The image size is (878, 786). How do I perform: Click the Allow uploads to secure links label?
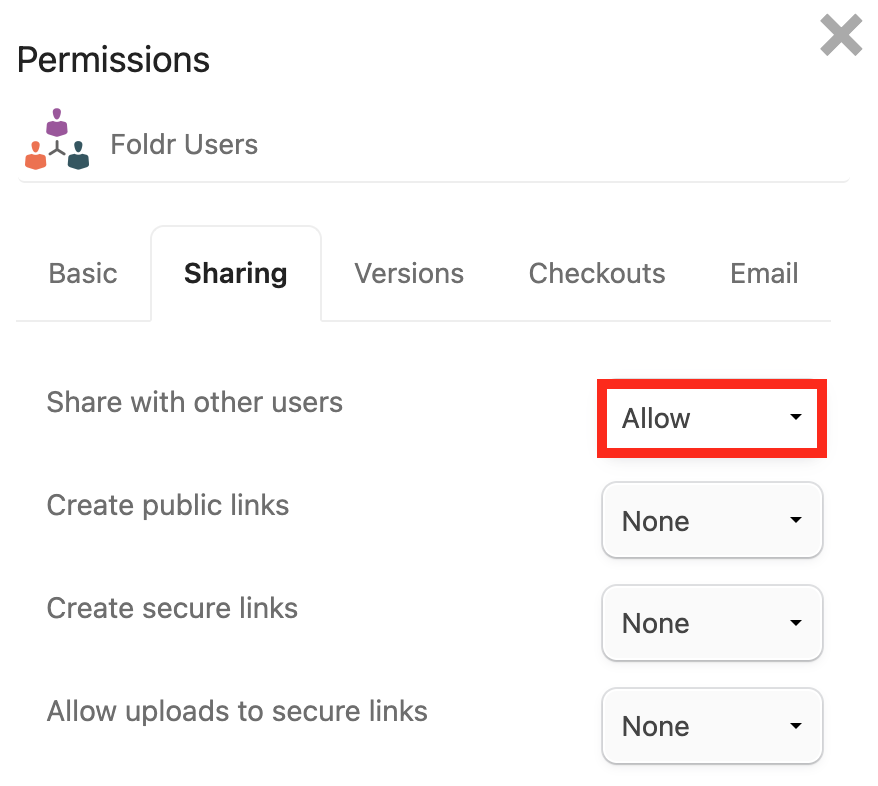[237, 712]
